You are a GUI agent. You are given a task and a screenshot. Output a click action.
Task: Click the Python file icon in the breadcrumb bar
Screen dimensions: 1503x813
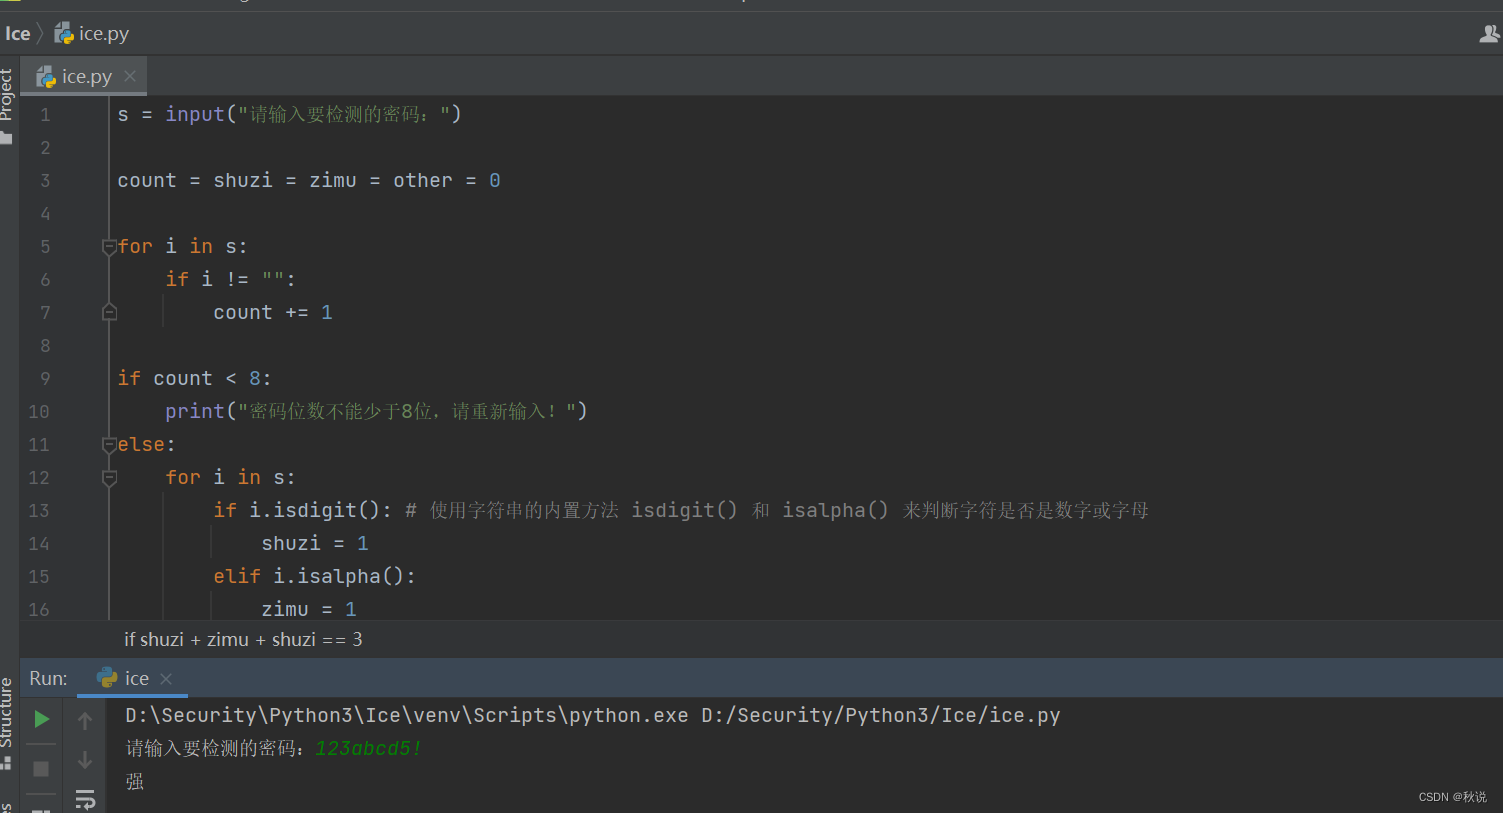[64, 34]
